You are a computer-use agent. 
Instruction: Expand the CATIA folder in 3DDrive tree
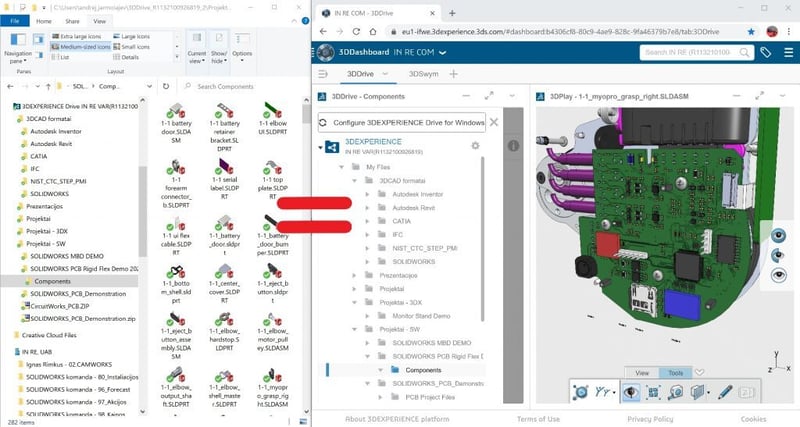[x=367, y=221]
